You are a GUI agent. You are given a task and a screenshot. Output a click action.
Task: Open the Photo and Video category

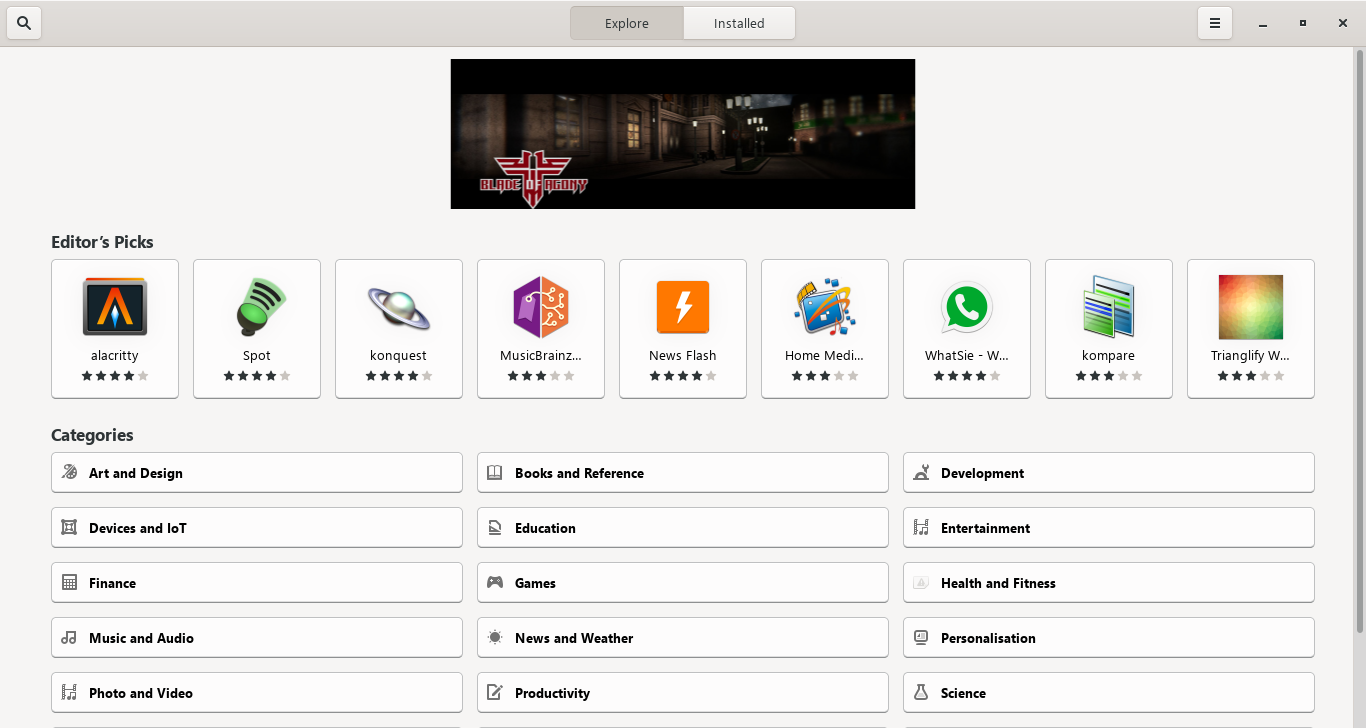[x=257, y=693]
